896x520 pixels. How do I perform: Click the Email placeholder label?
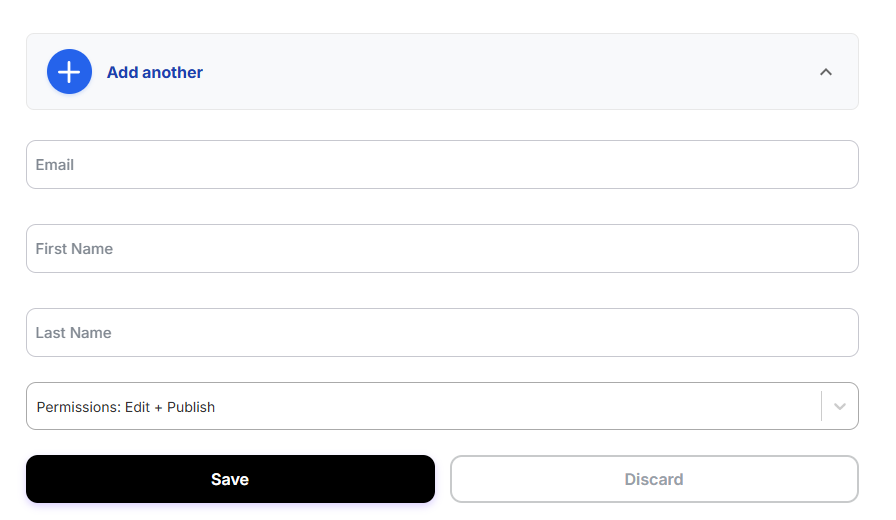pyautogui.click(x=55, y=165)
